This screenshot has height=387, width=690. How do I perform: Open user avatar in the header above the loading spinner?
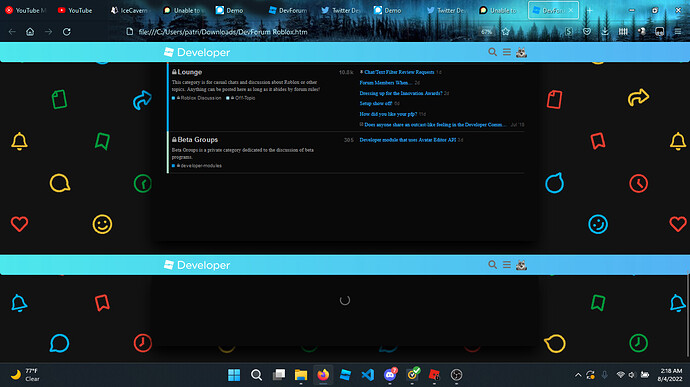coord(521,265)
